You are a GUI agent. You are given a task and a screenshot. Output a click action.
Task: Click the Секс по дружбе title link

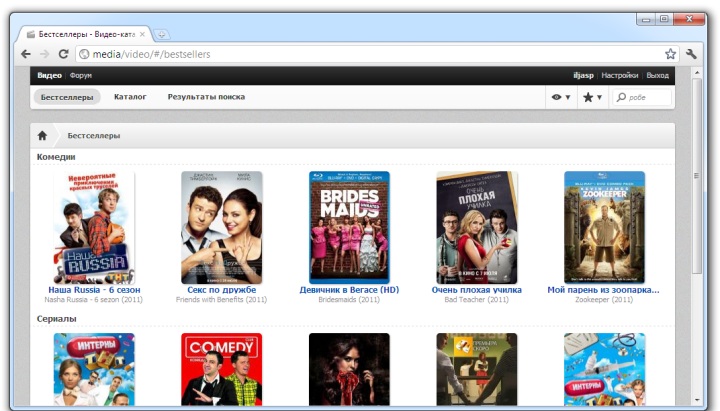pos(222,290)
